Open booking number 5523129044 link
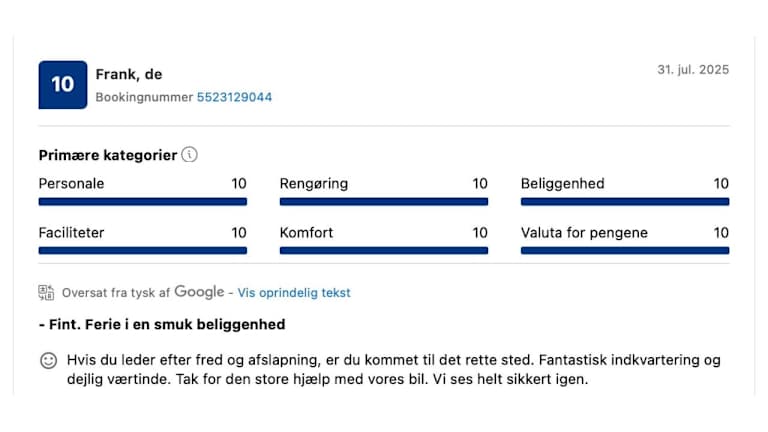 click(234, 97)
